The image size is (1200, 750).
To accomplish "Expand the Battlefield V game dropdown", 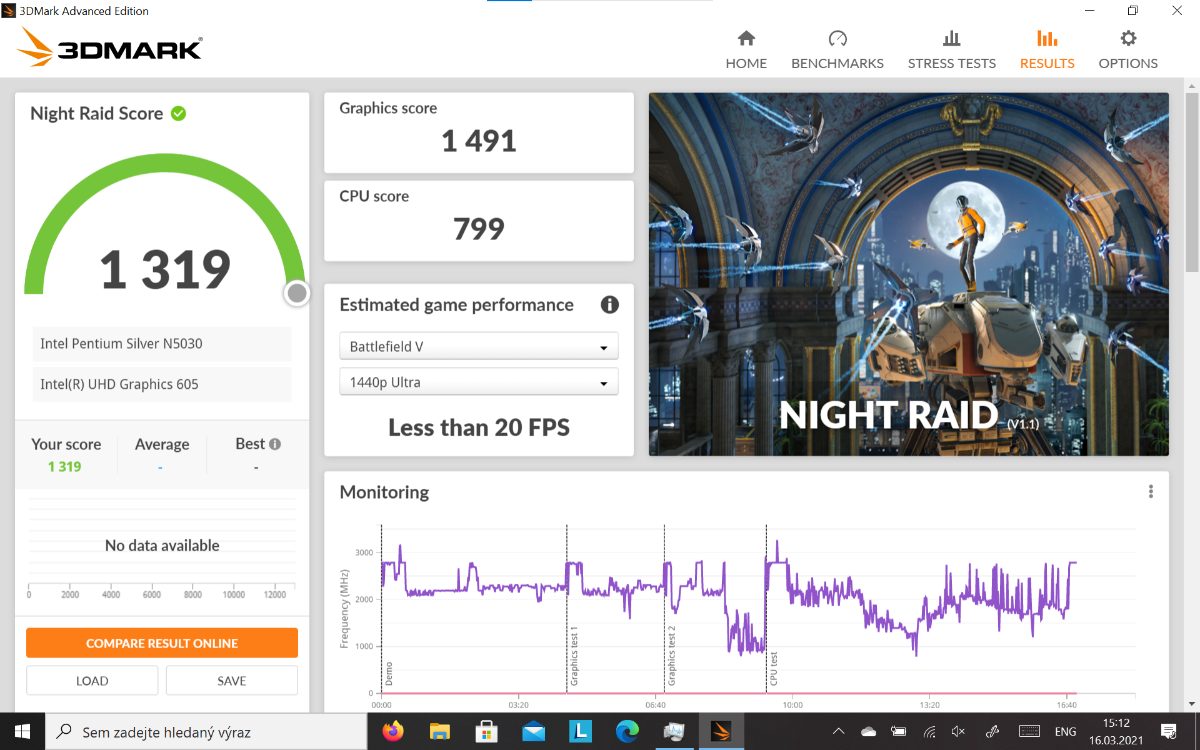I will click(x=479, y=347).
